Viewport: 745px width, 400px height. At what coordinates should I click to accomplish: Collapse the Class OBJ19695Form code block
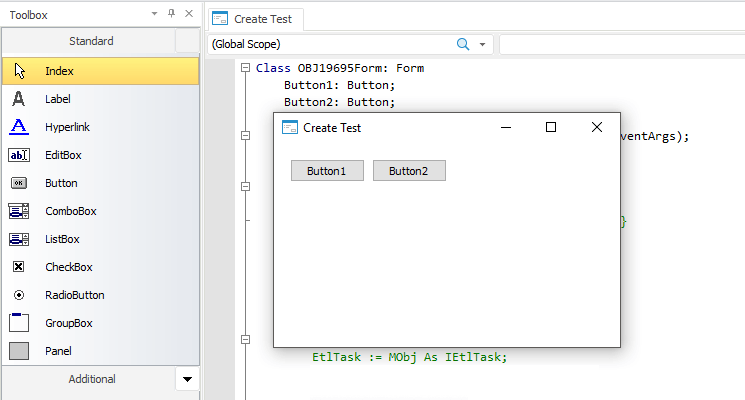pos(246,68)
